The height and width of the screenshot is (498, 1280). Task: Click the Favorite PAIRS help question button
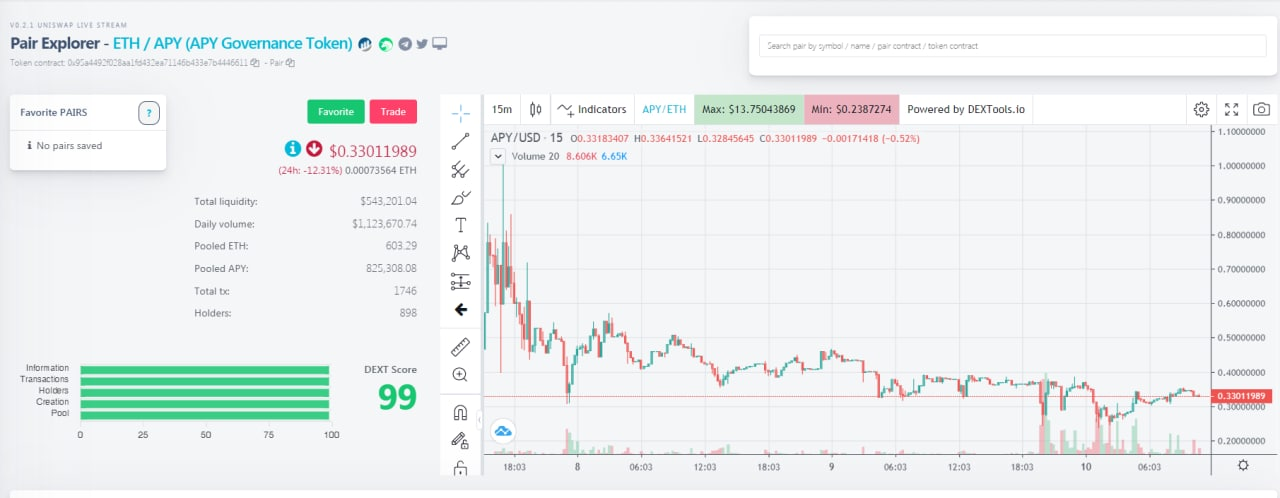tap(149, 113)
